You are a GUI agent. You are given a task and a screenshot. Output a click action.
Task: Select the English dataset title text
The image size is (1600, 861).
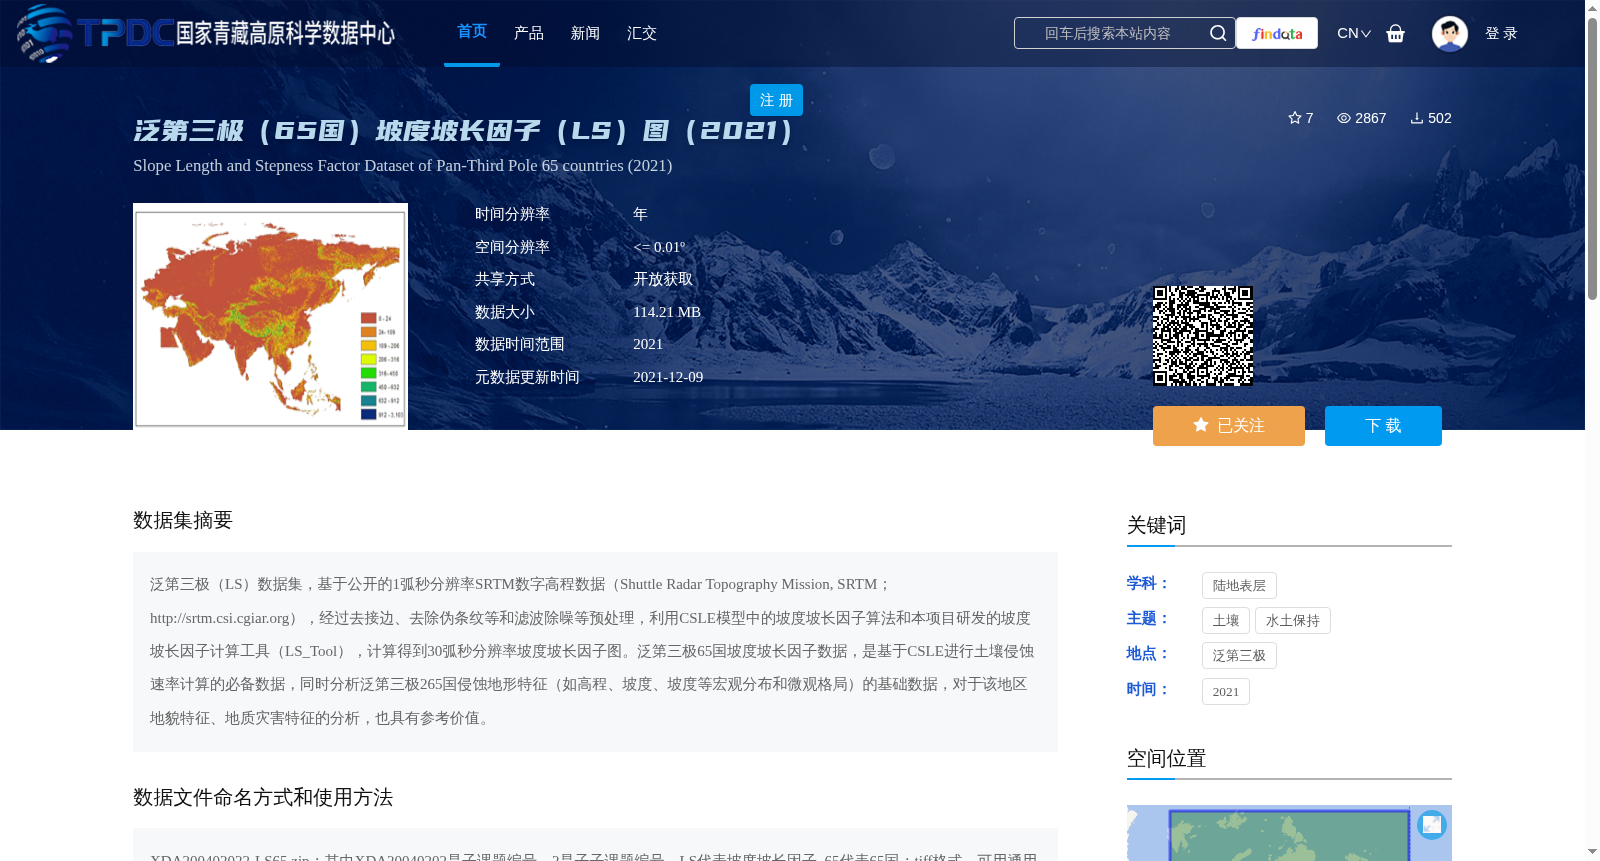[x=402, y=165]
